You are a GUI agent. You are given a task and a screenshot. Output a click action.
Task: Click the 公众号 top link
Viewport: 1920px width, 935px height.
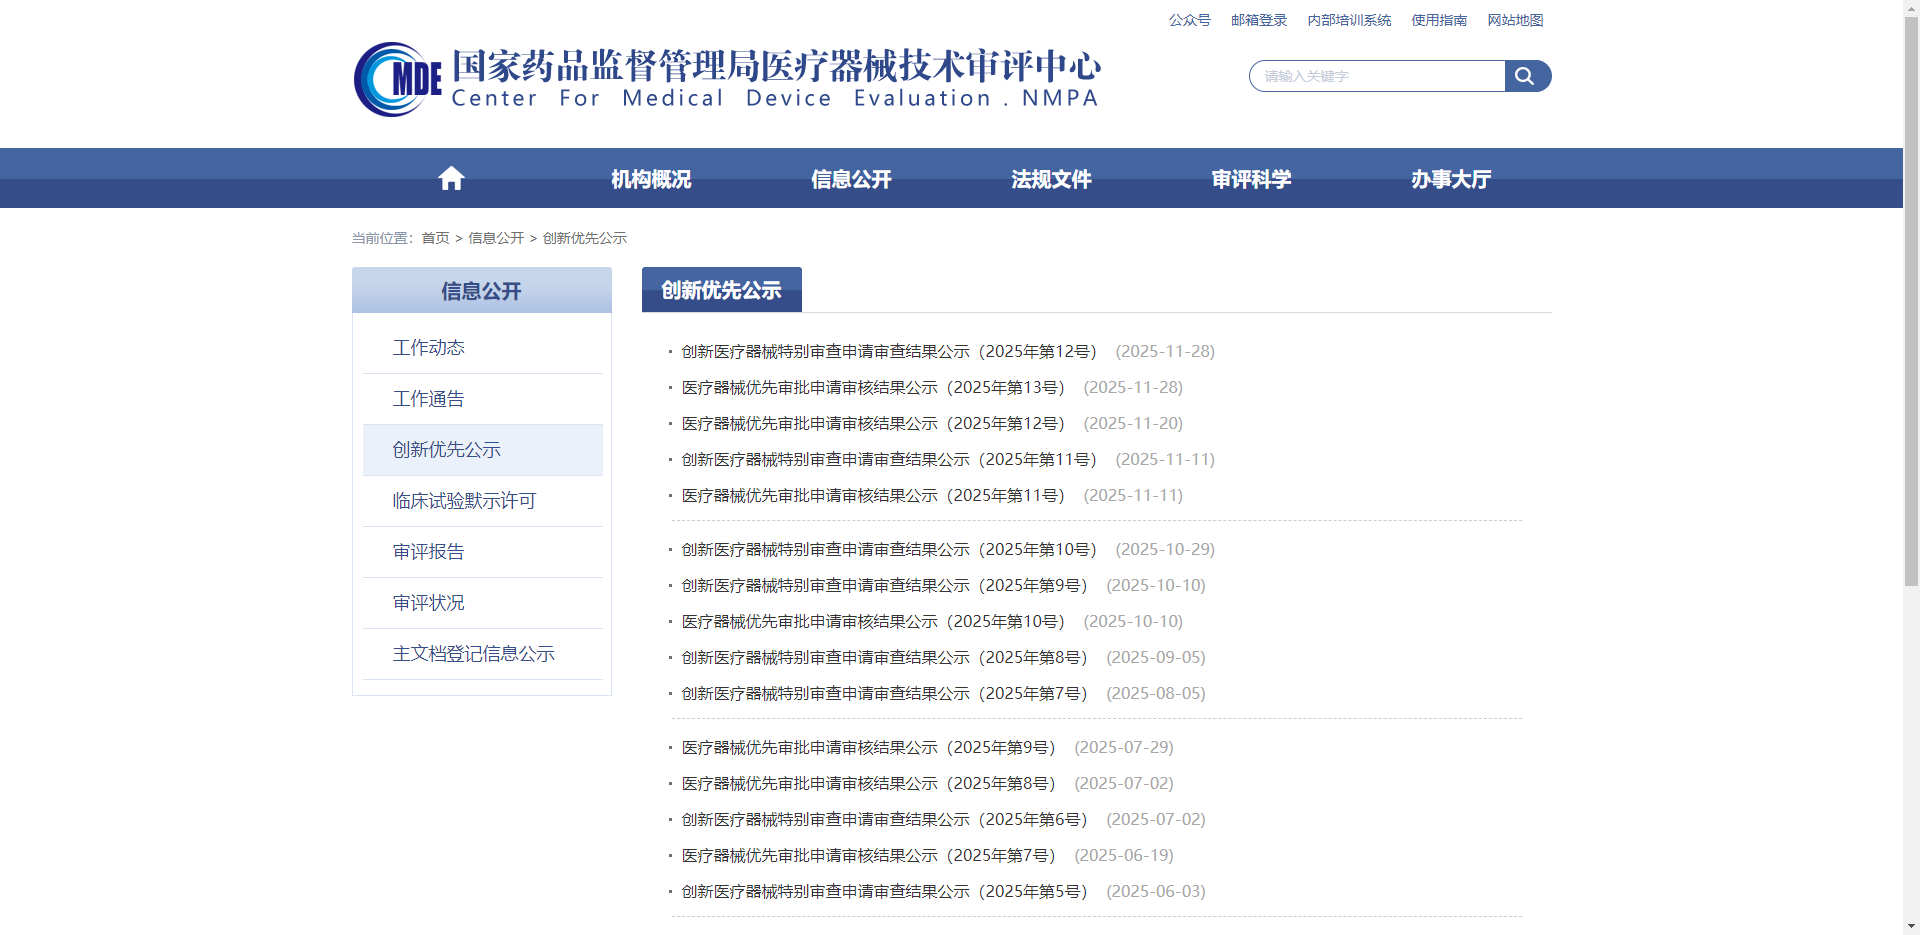pos(1190,20)
